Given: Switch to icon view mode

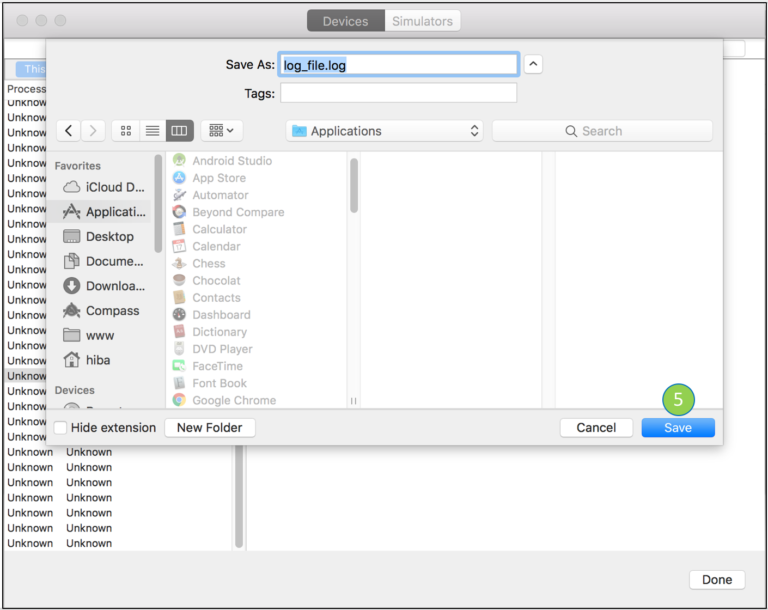Looking at the screenshot, I should click(x=126, y=131).
